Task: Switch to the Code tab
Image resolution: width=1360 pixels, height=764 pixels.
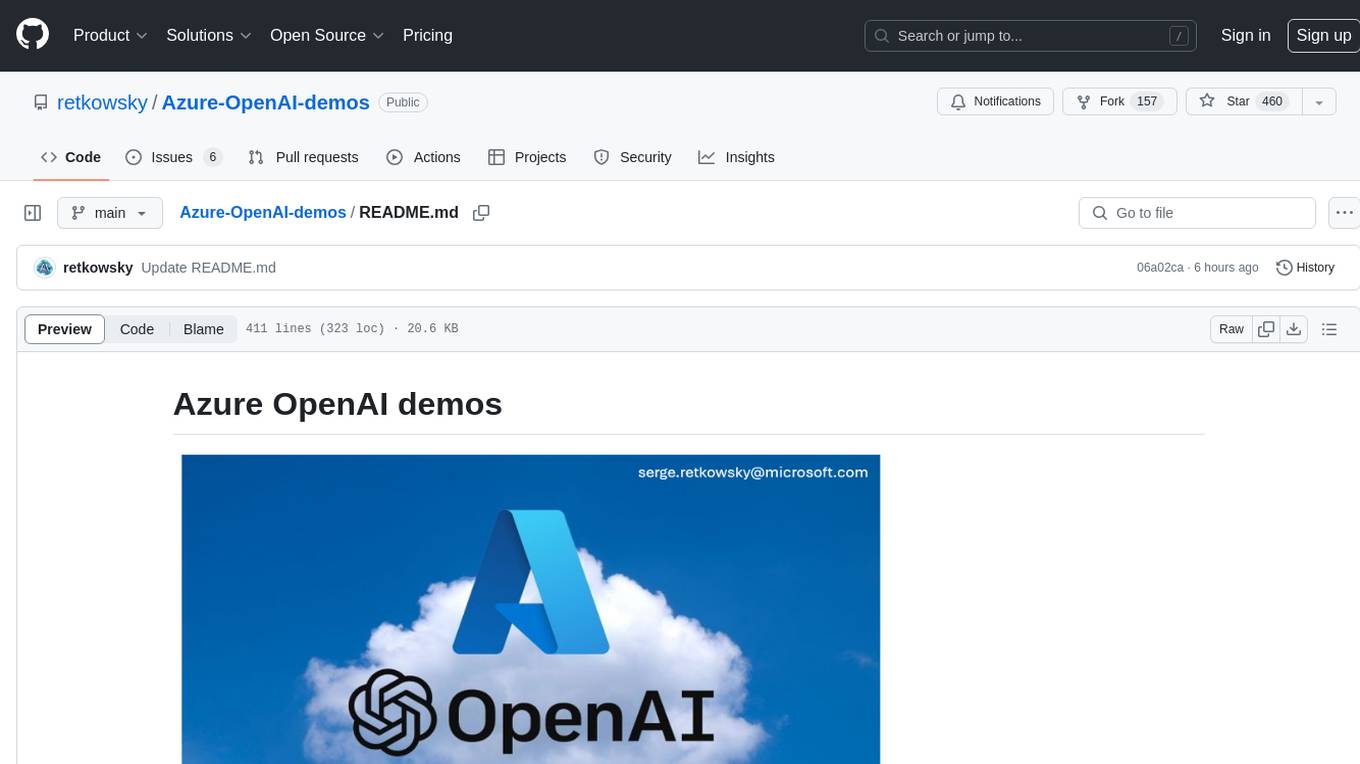Action: click(x=71, y=157)
